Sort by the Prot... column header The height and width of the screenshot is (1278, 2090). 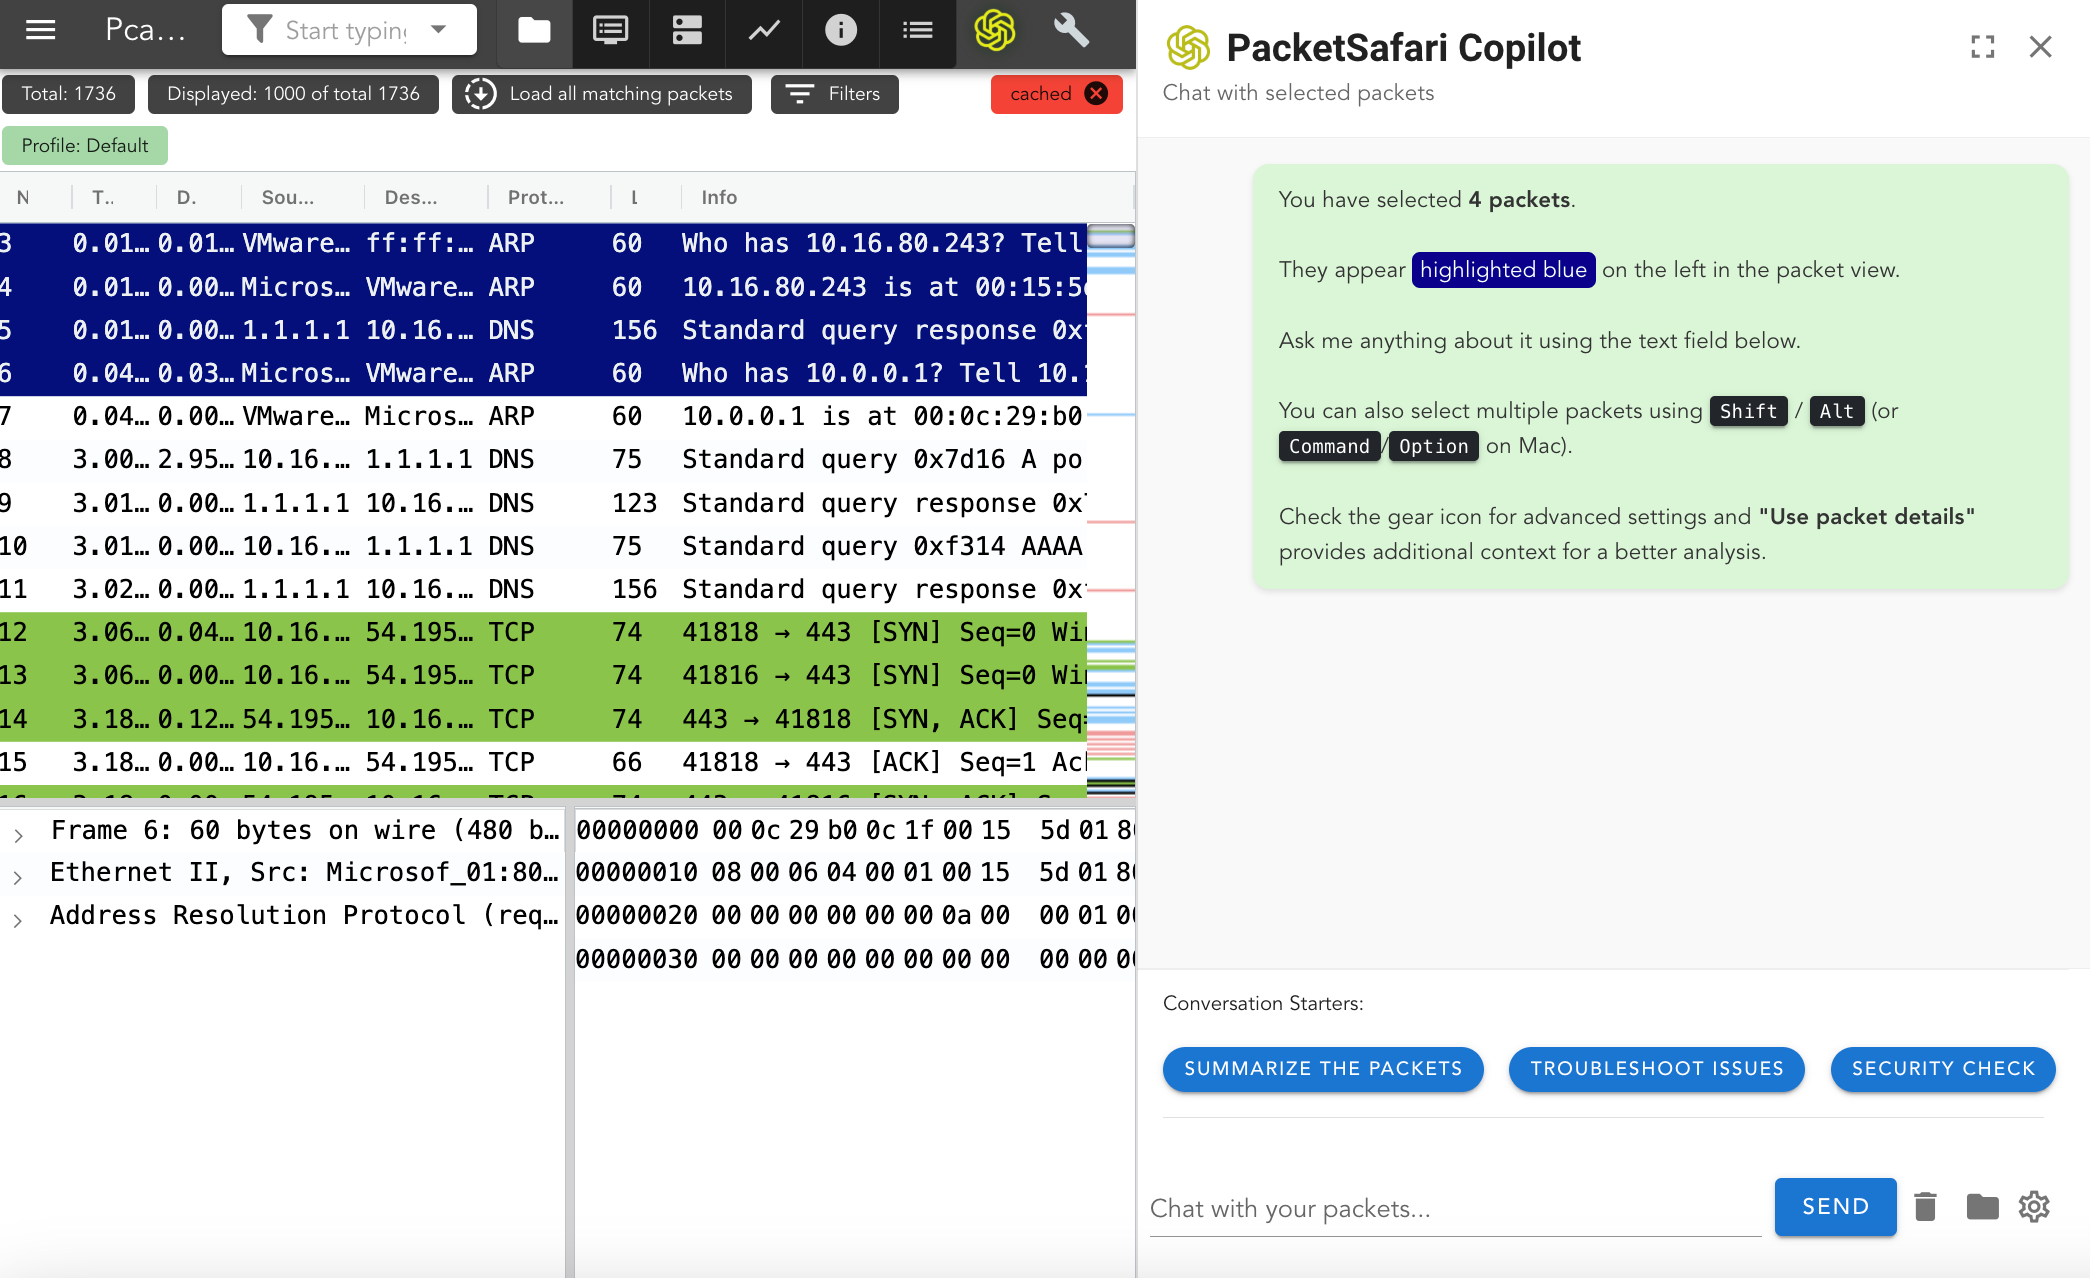coord(536,198)
